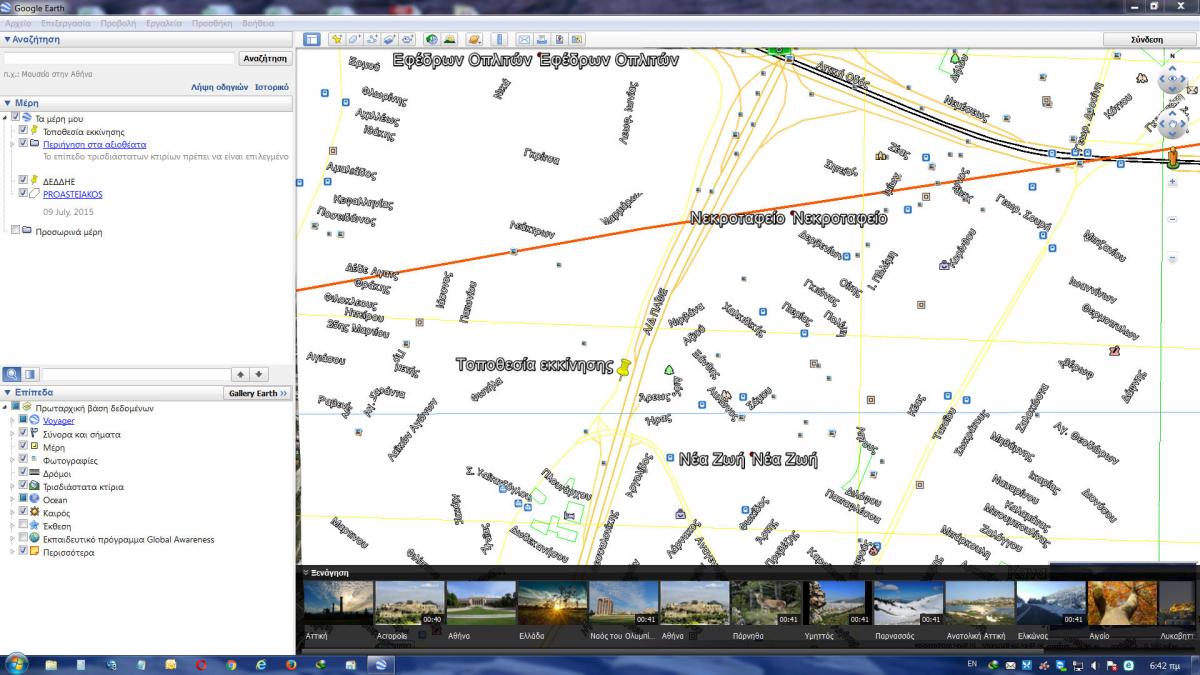The width and height of the screenshot is (1200, 675).
Task: Toggle the Τα μέρη μου checkbox
Action: 15,117
